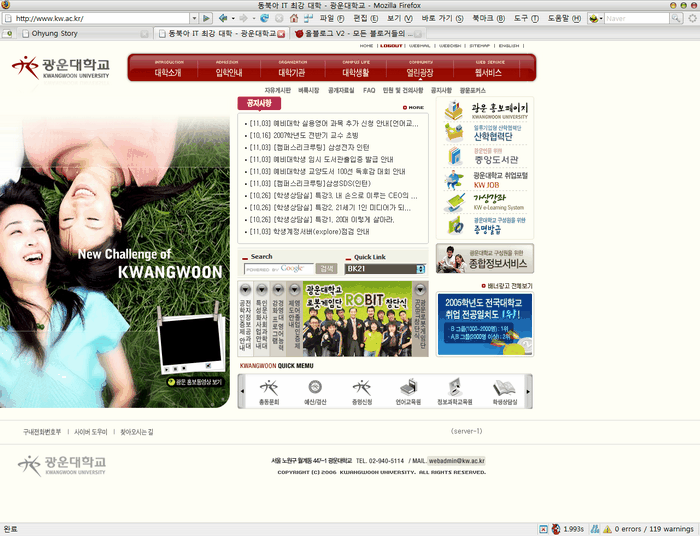Click the Naver search input field
Image resolution: width=700 pixels, height=536 pixels.
637,18
